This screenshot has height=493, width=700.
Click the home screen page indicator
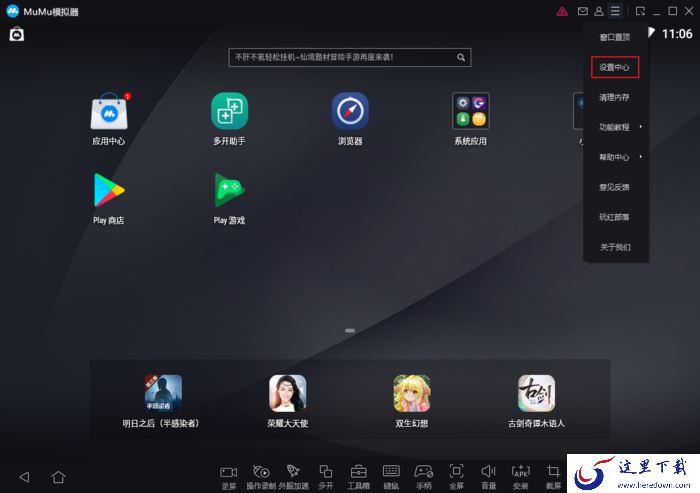pos(350,330)
